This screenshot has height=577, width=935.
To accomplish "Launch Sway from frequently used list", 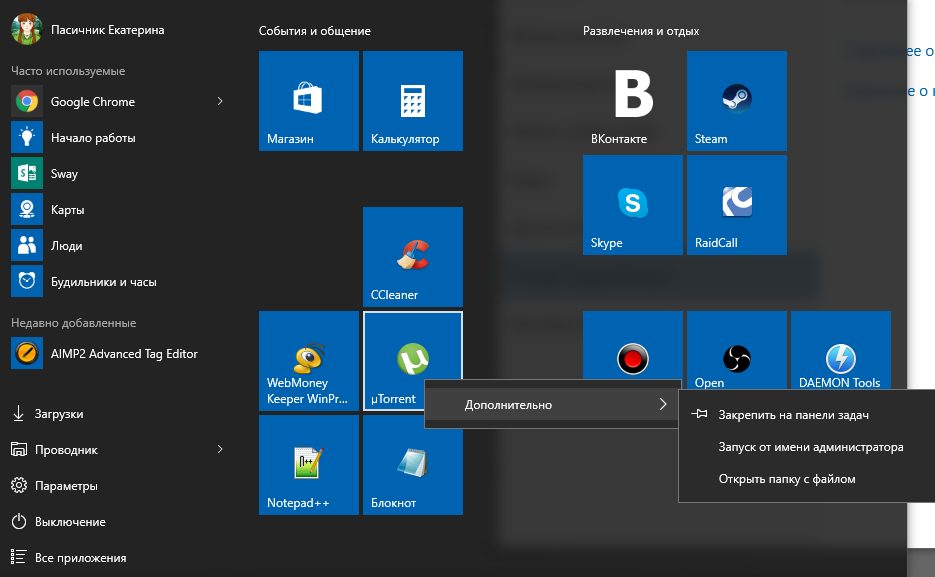I will click(27, 173).
